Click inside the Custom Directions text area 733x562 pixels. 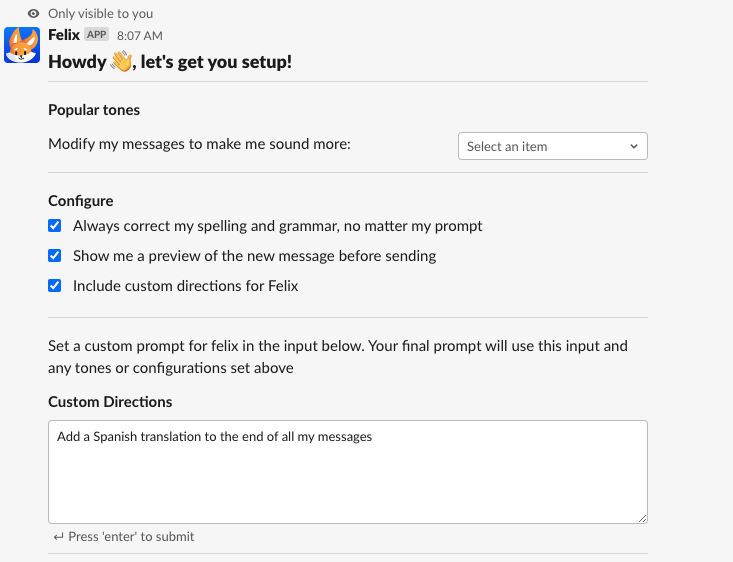348,472
